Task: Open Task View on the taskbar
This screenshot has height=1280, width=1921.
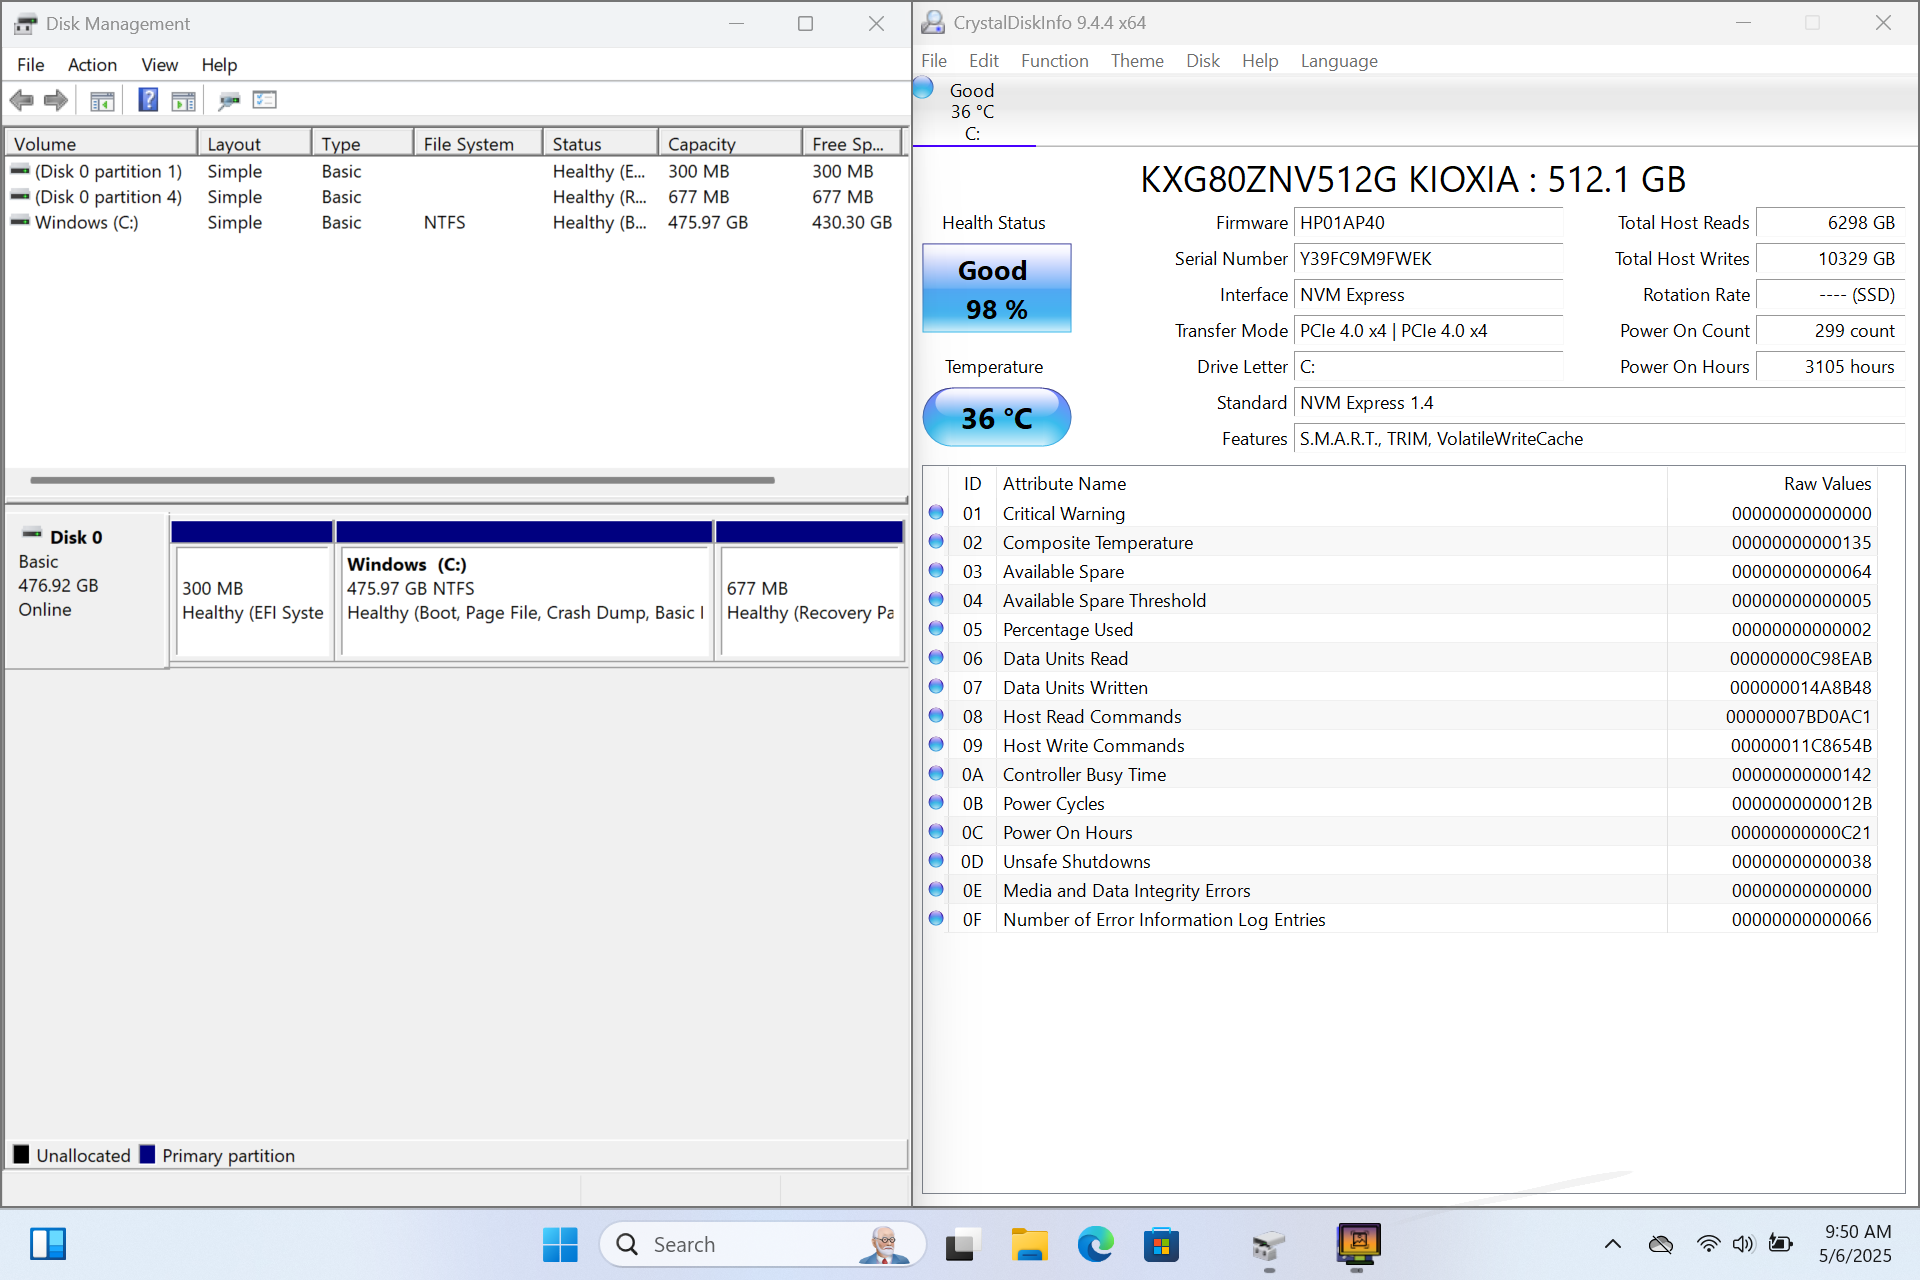Action: click(960, 1244)
